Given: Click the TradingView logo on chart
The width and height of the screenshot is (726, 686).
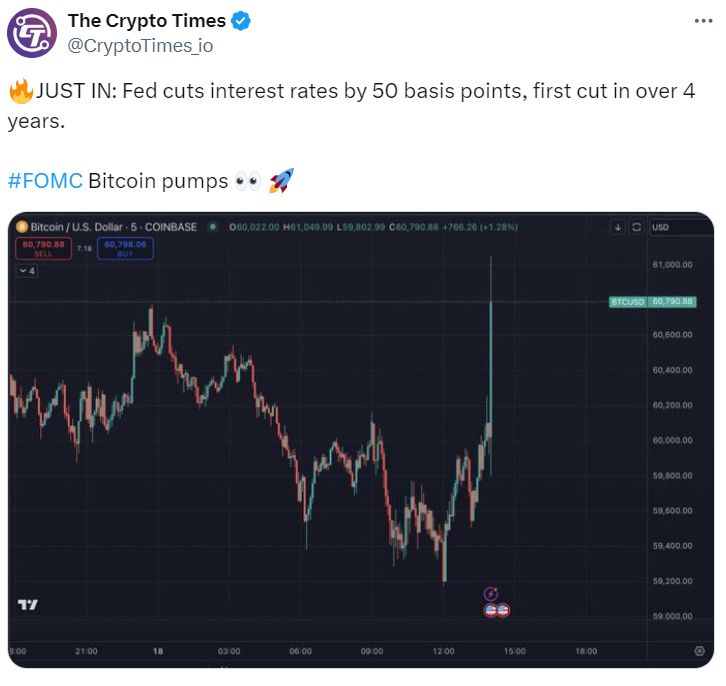Looking at the screenshot, I should pos(28,604).
